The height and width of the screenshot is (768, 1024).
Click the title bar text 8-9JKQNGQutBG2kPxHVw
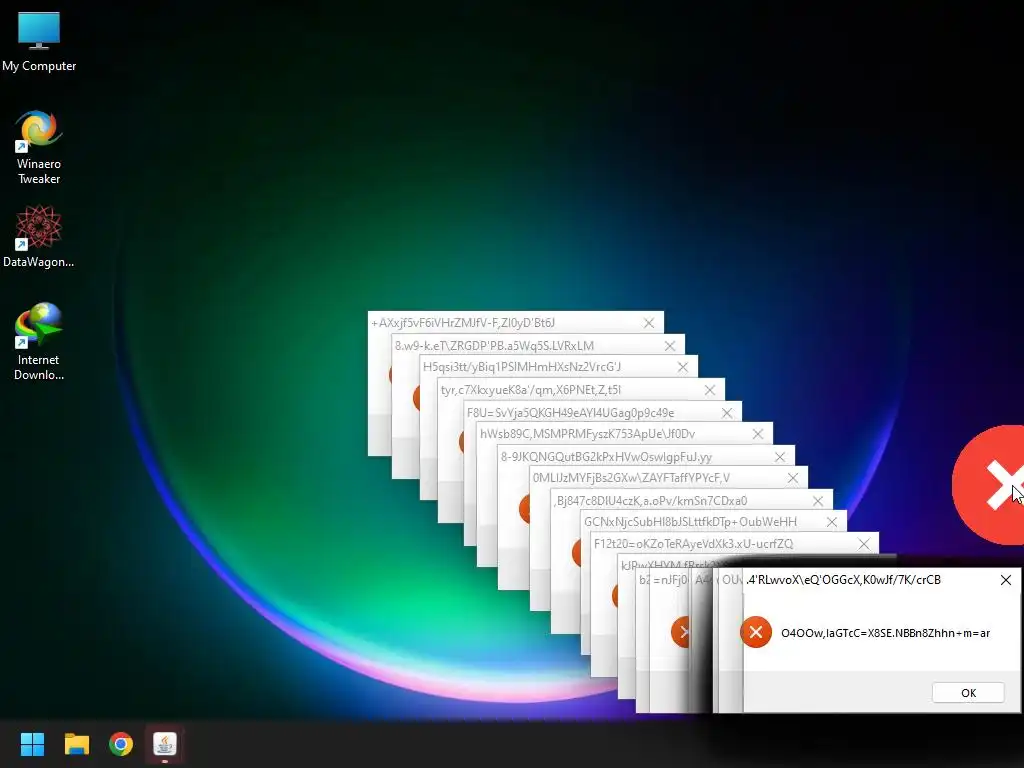[606, 456]
